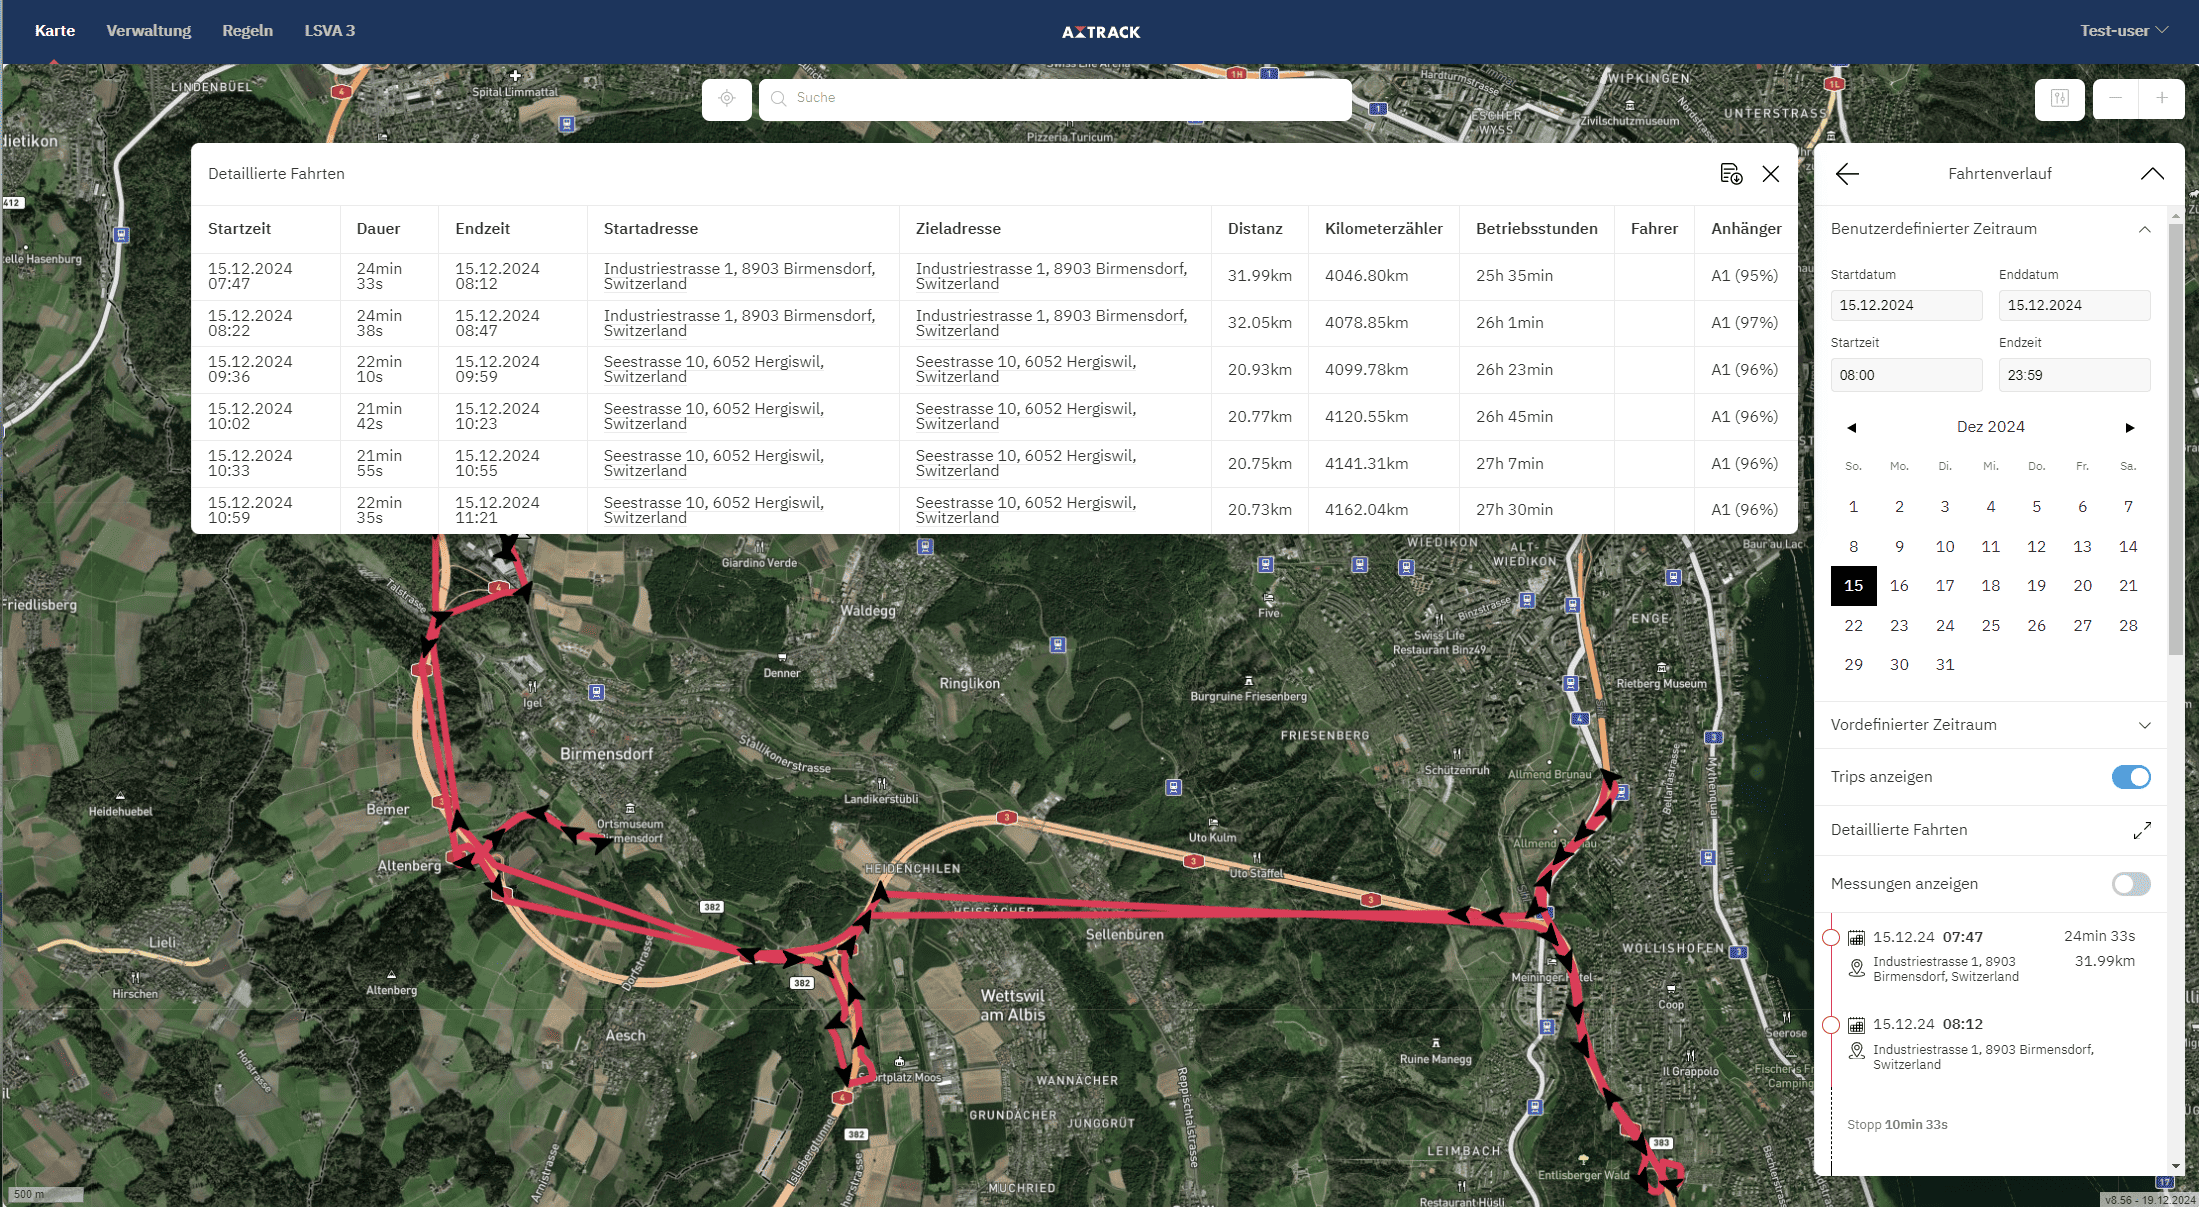Select December 16 in the calendar

[x=1899, y=586]
